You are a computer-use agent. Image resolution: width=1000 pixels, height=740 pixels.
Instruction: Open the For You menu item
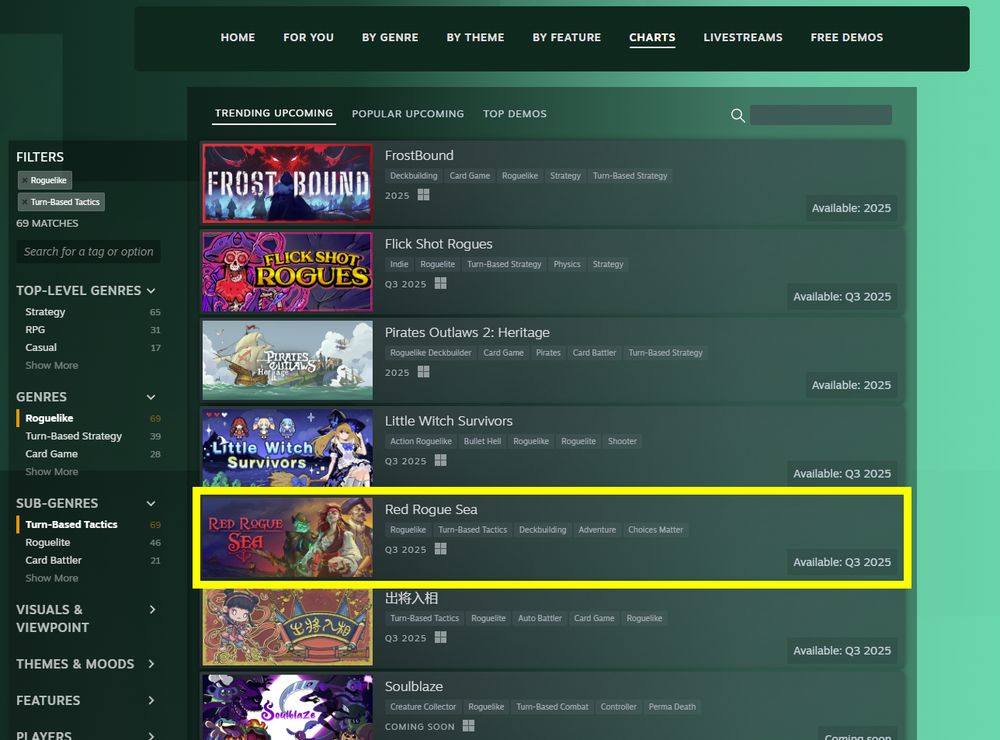click(x=309, y=38)
